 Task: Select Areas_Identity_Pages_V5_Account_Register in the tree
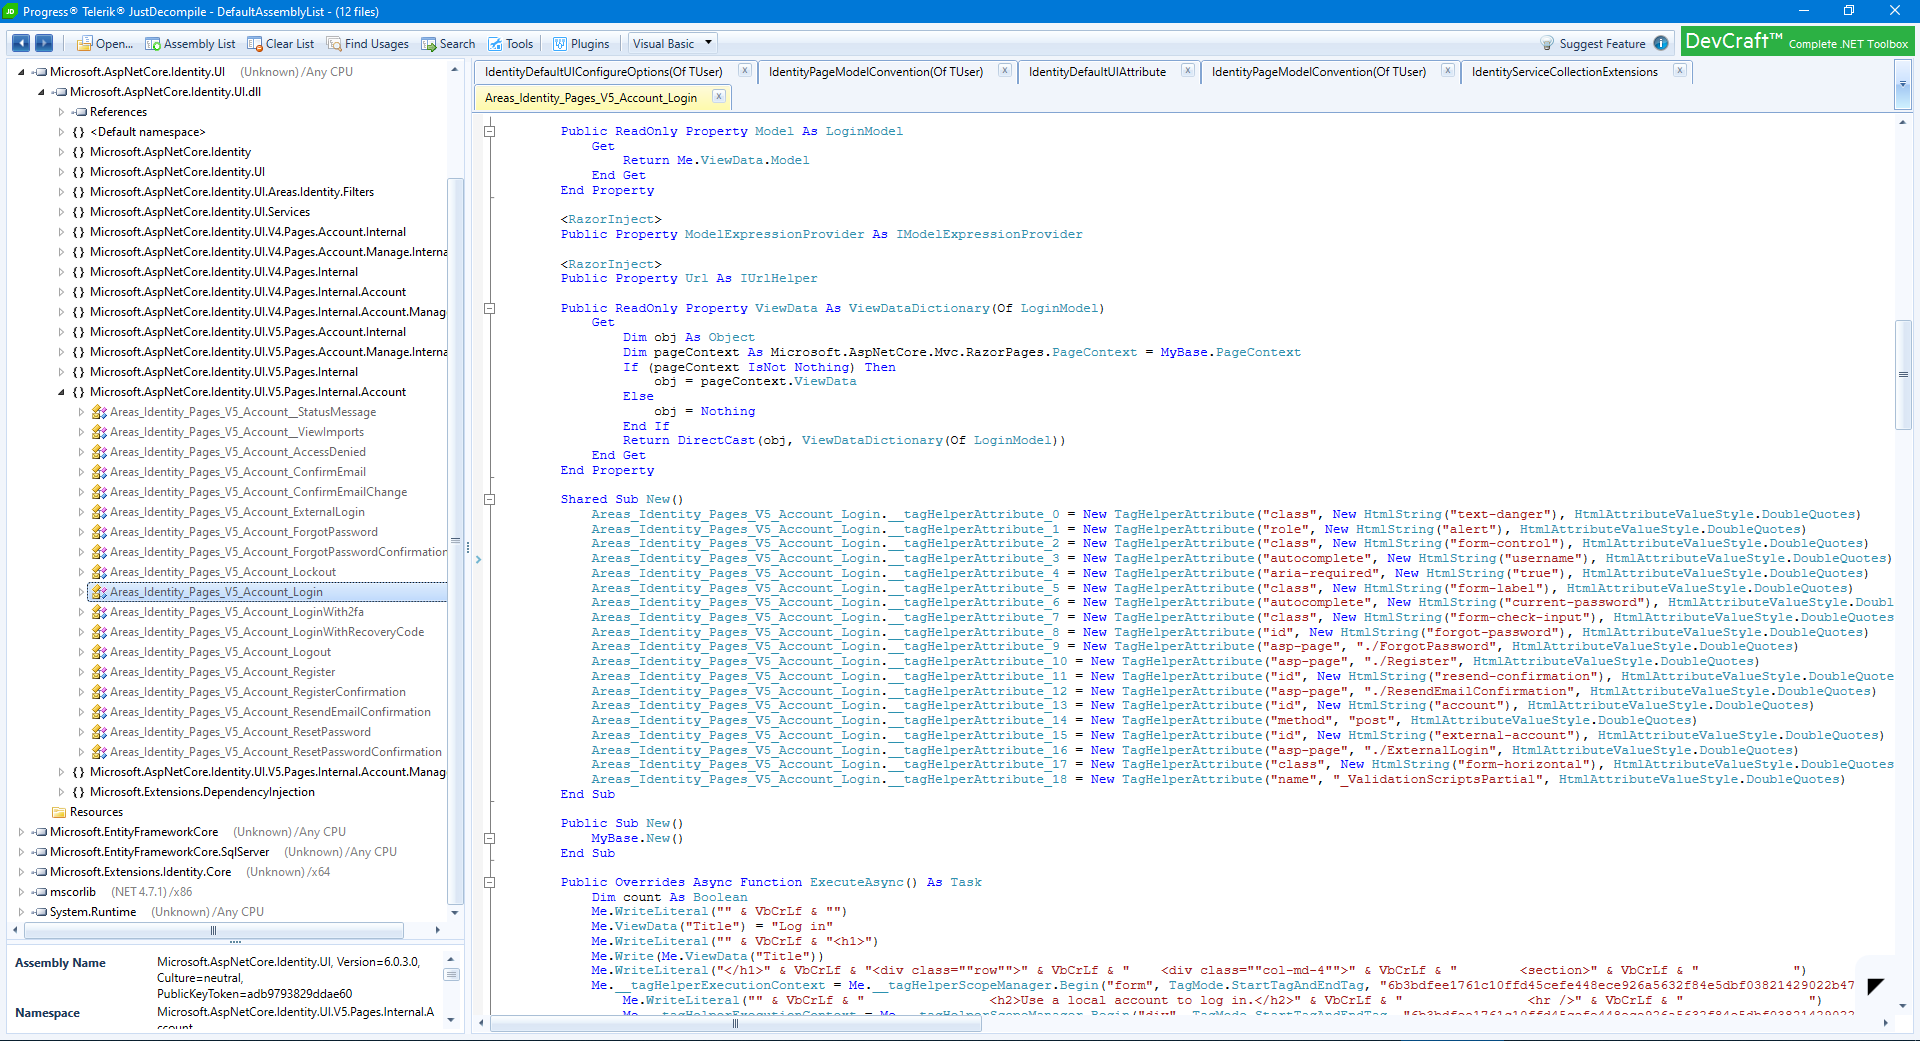[x=222, y=672]
